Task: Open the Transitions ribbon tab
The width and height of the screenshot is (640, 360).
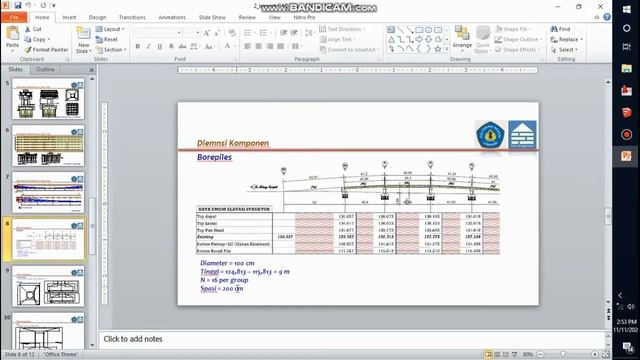Action: pos(132,17)
